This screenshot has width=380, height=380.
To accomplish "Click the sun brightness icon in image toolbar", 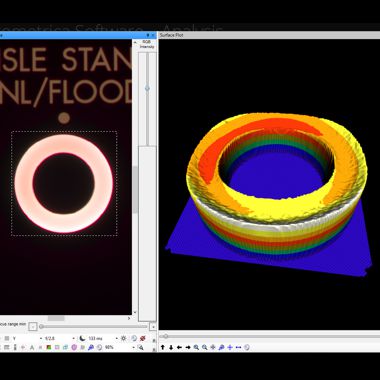I will pos(124,338).
